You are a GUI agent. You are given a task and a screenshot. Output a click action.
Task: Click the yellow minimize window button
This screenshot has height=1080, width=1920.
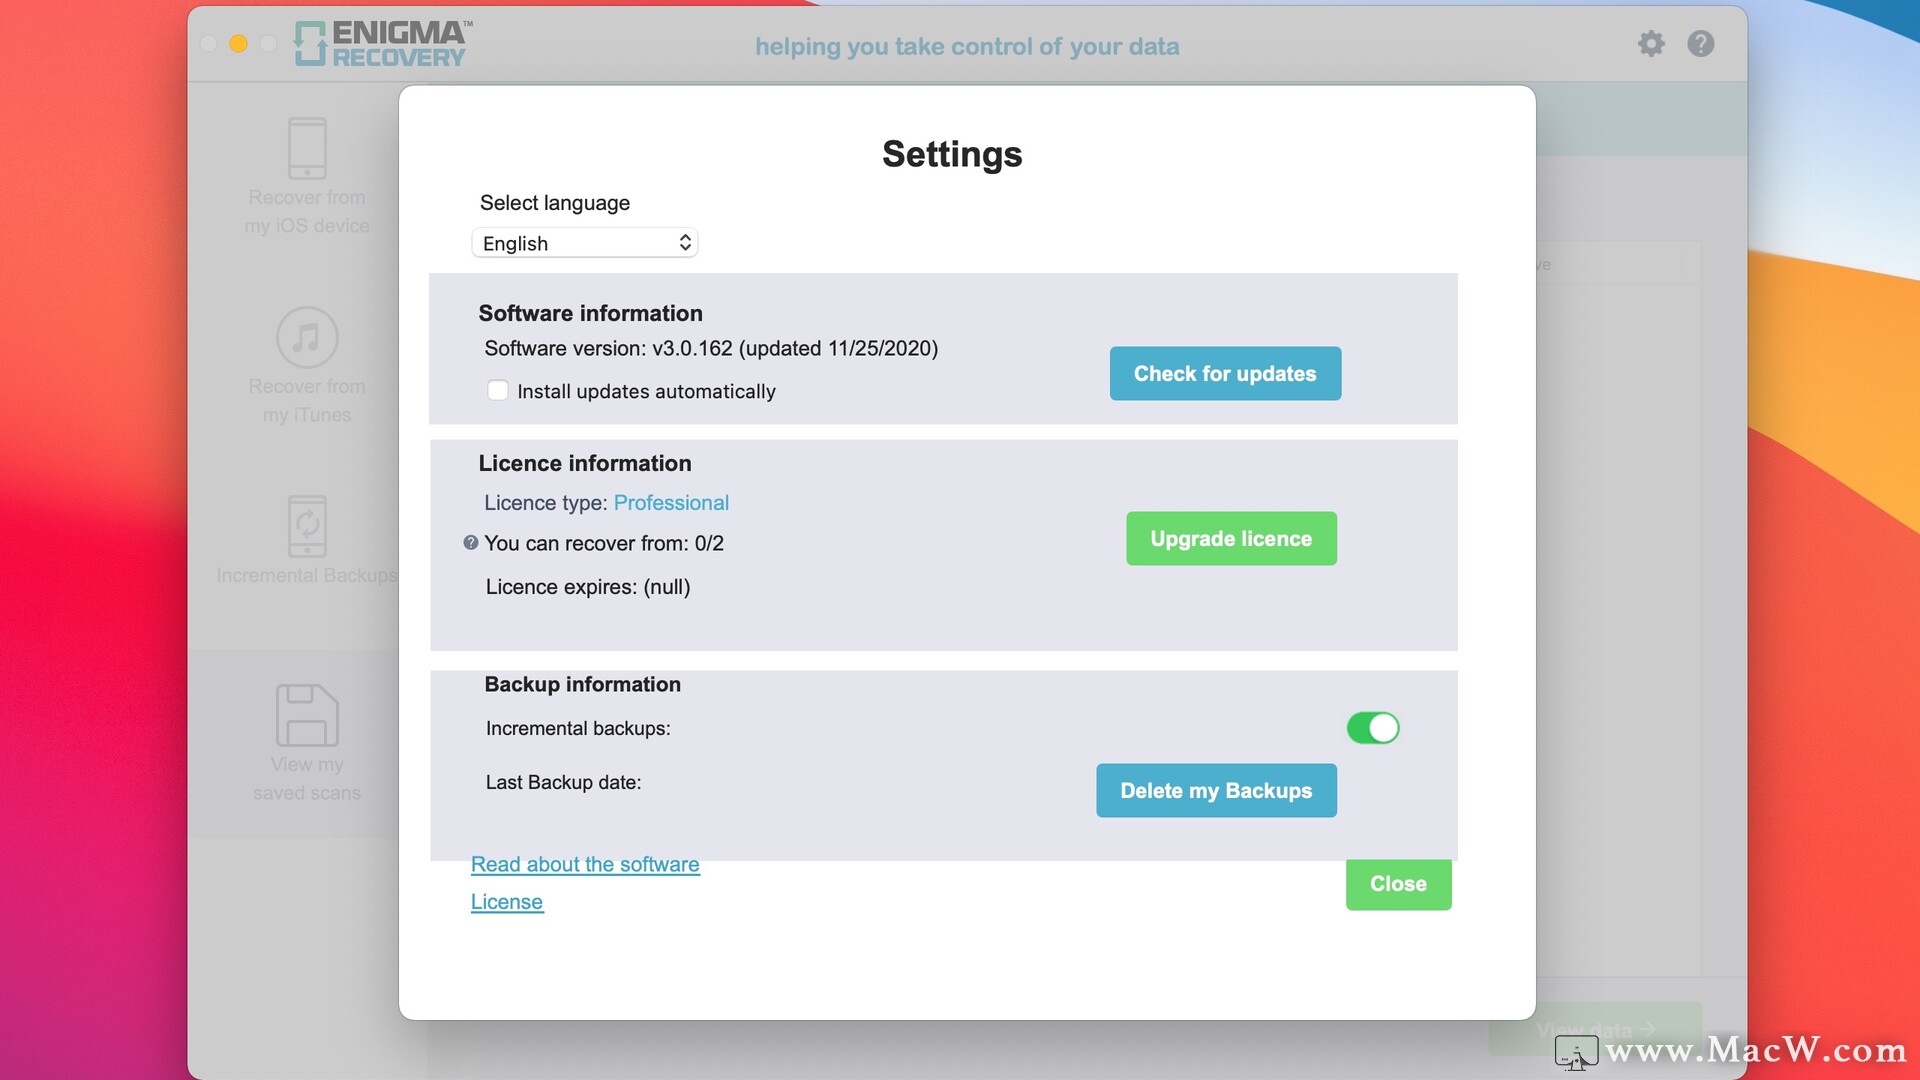238,44
